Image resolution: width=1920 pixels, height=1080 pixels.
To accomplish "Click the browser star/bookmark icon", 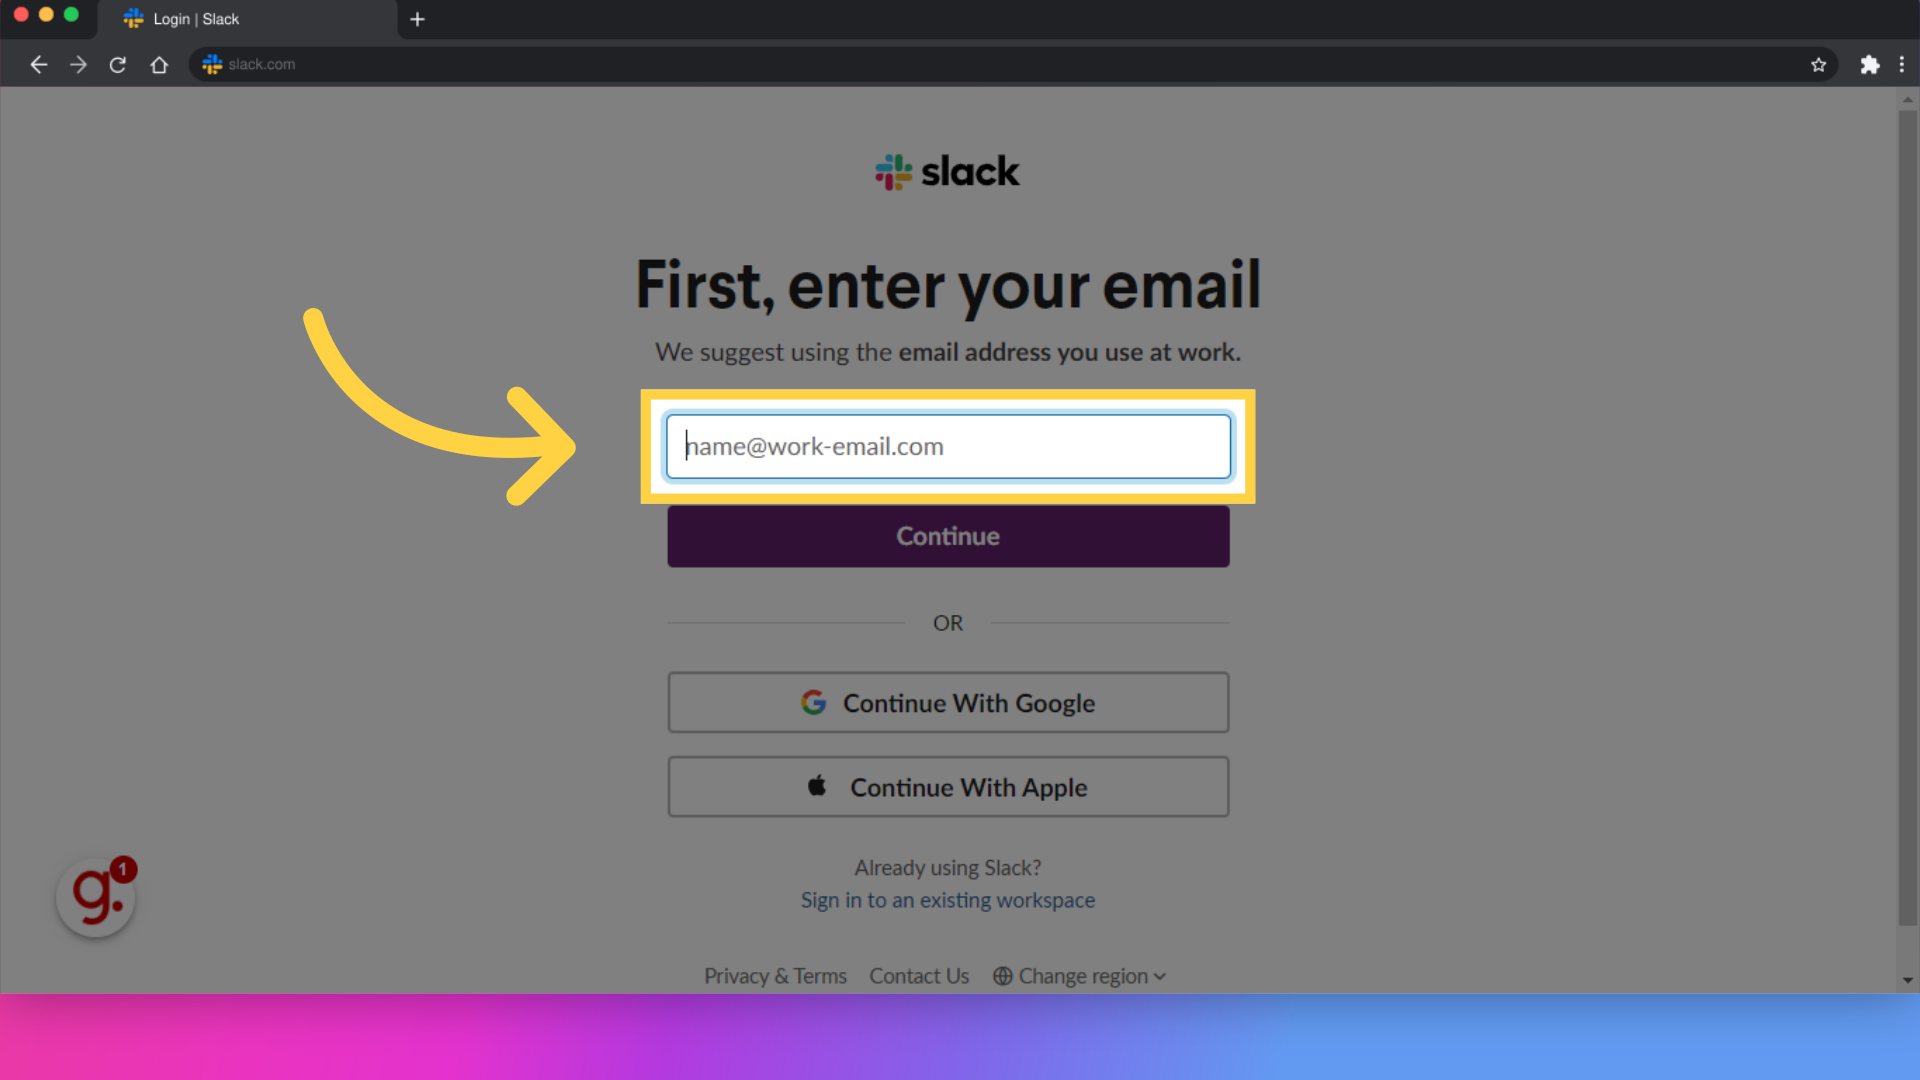I will click(x=1817, y=63).
